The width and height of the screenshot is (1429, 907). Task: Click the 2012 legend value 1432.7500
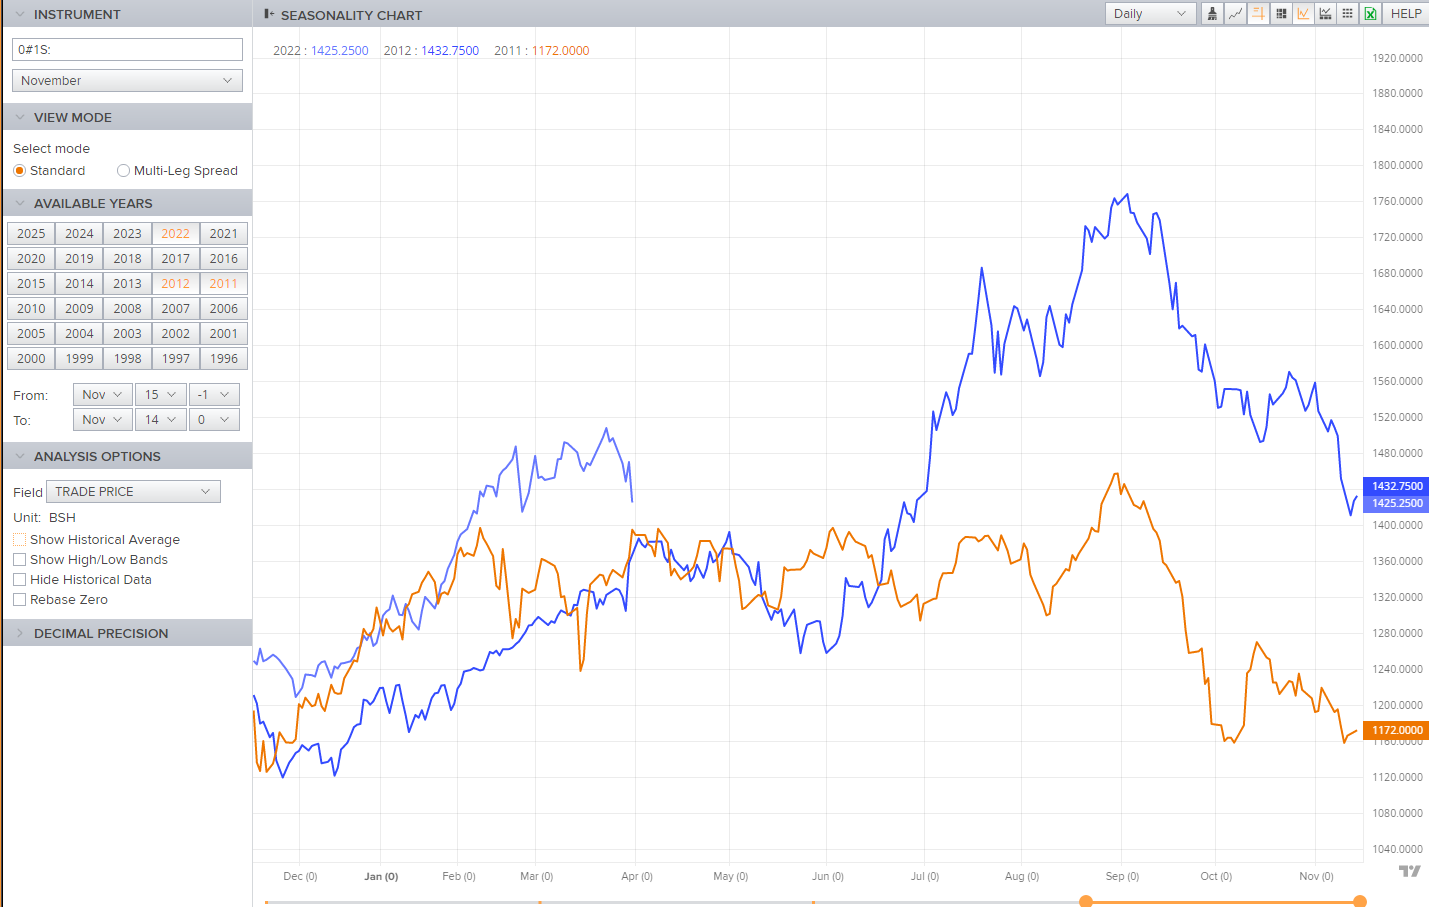tap(450, 51)
